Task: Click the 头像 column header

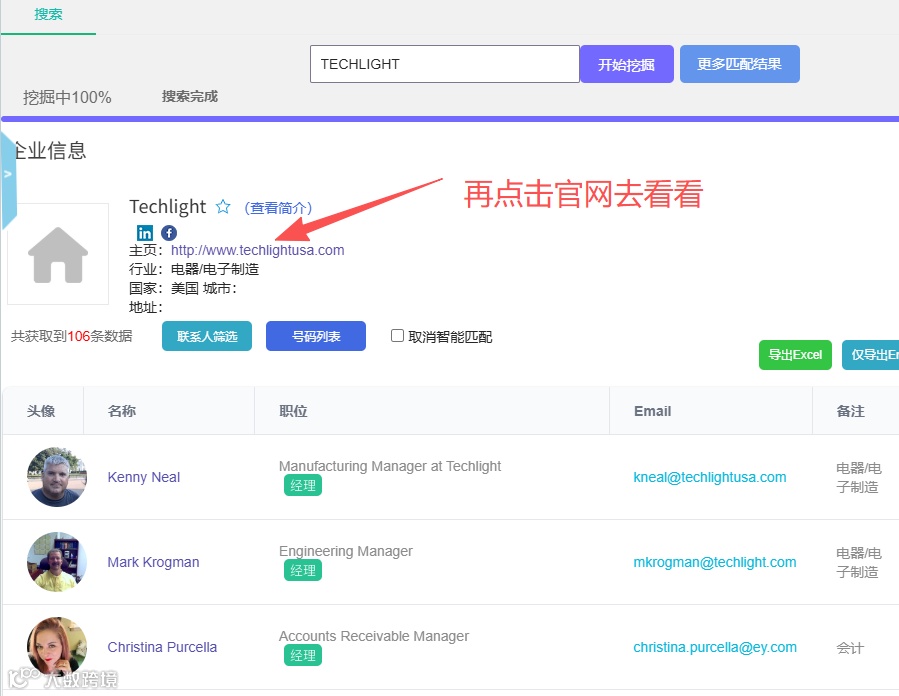Action: coord(41,411)
